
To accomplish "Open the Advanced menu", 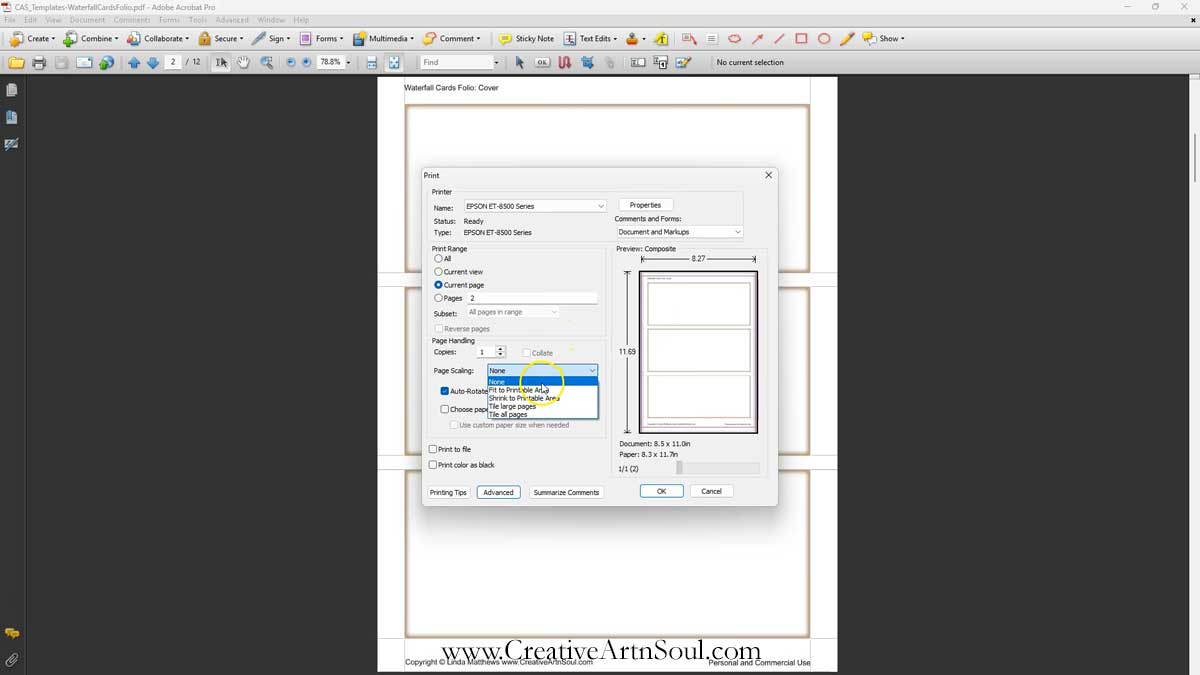I will (232, 20).
